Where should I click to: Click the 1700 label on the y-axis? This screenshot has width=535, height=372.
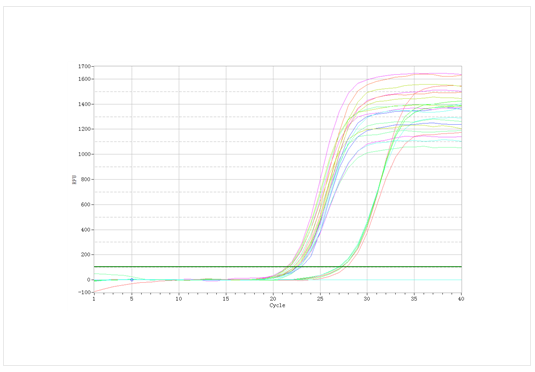[84, 66]
